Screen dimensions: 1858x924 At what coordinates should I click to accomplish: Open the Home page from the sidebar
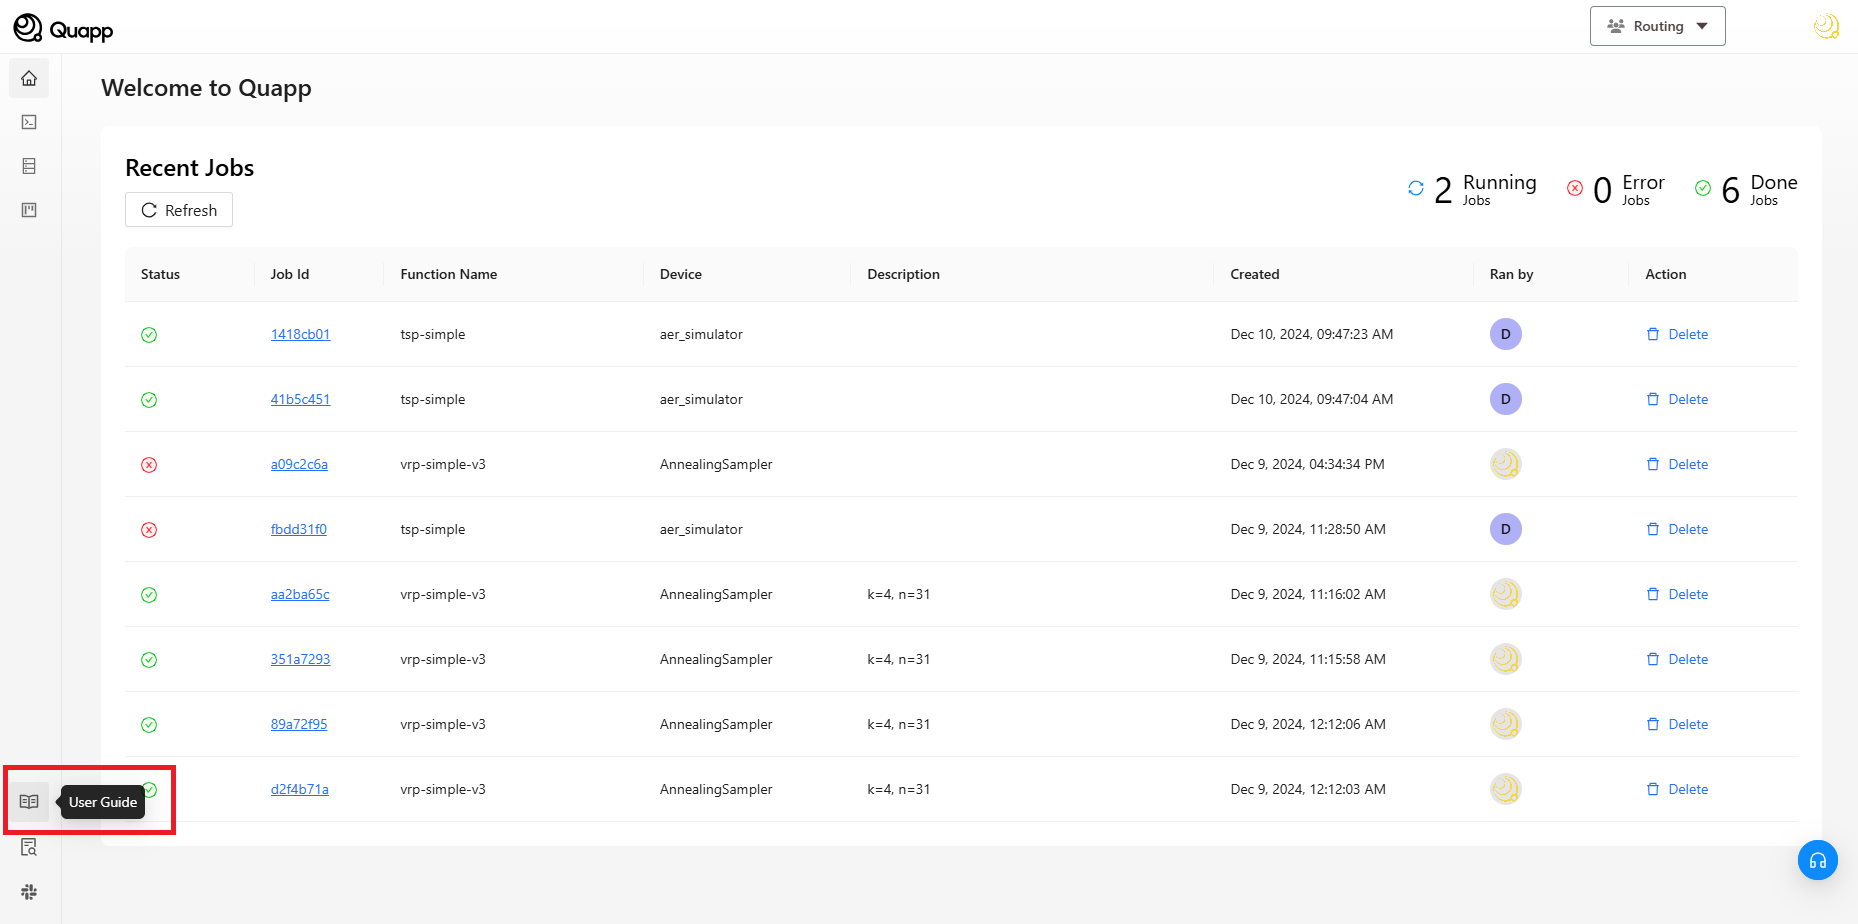28,78
